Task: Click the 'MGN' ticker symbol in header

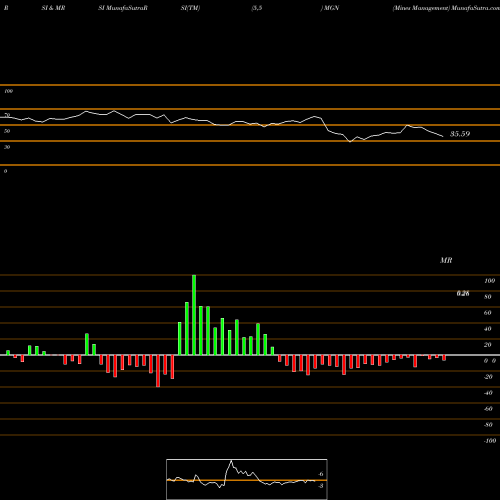Action: [331, 8]
